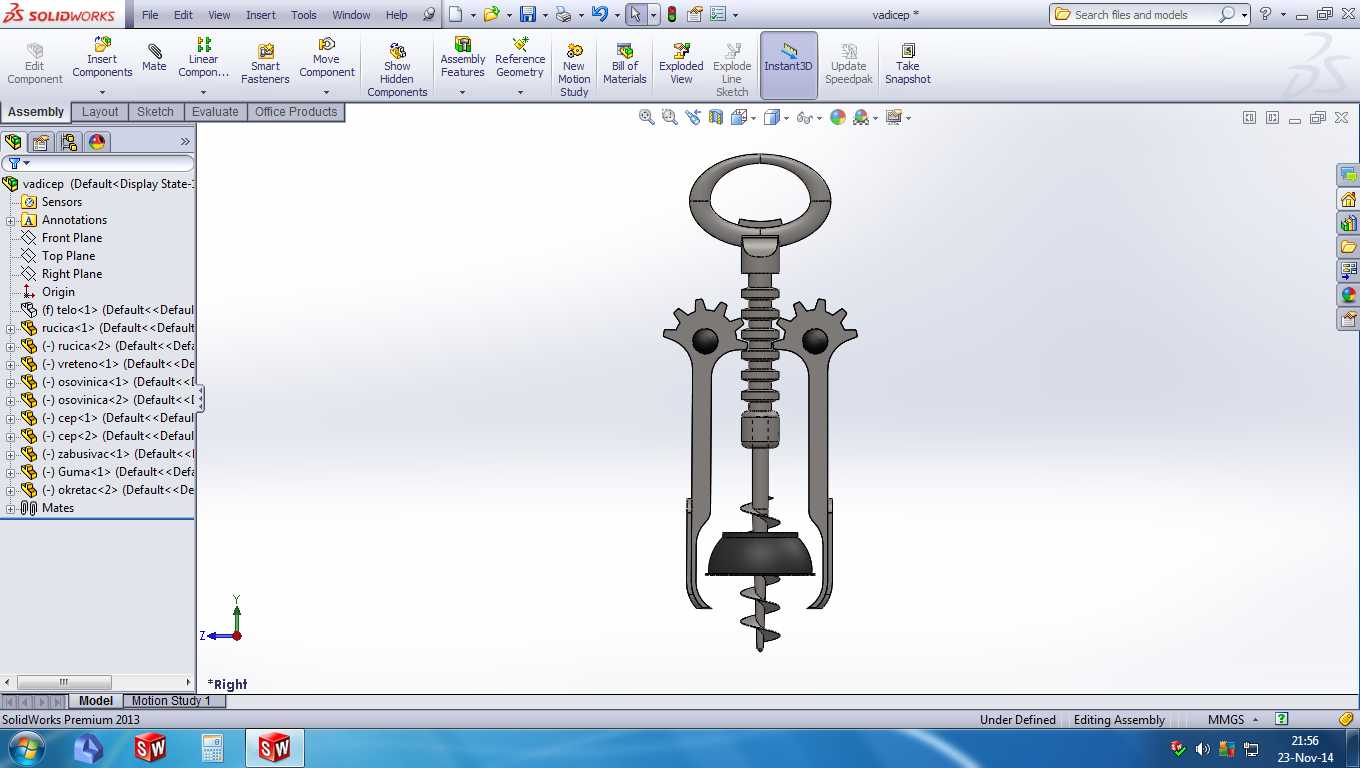Open the Tools menu
Screen dimensions: 1360x768
304,15
